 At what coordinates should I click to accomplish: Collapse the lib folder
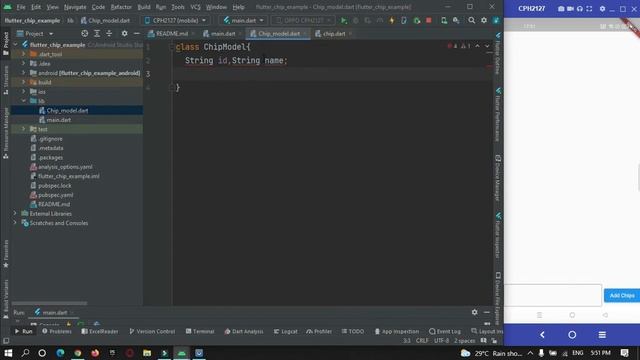pyautogui.click(x=24, y=101)
